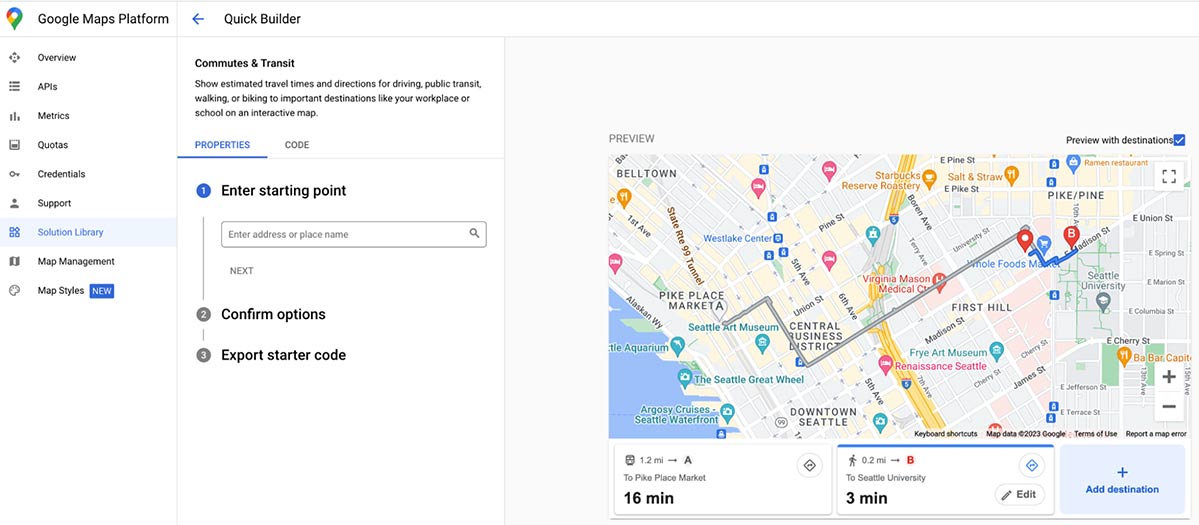Viewport: 1199px width, 525px height.
Task: Select step 2 Confirm options
Action: click(x=273, y=314)
